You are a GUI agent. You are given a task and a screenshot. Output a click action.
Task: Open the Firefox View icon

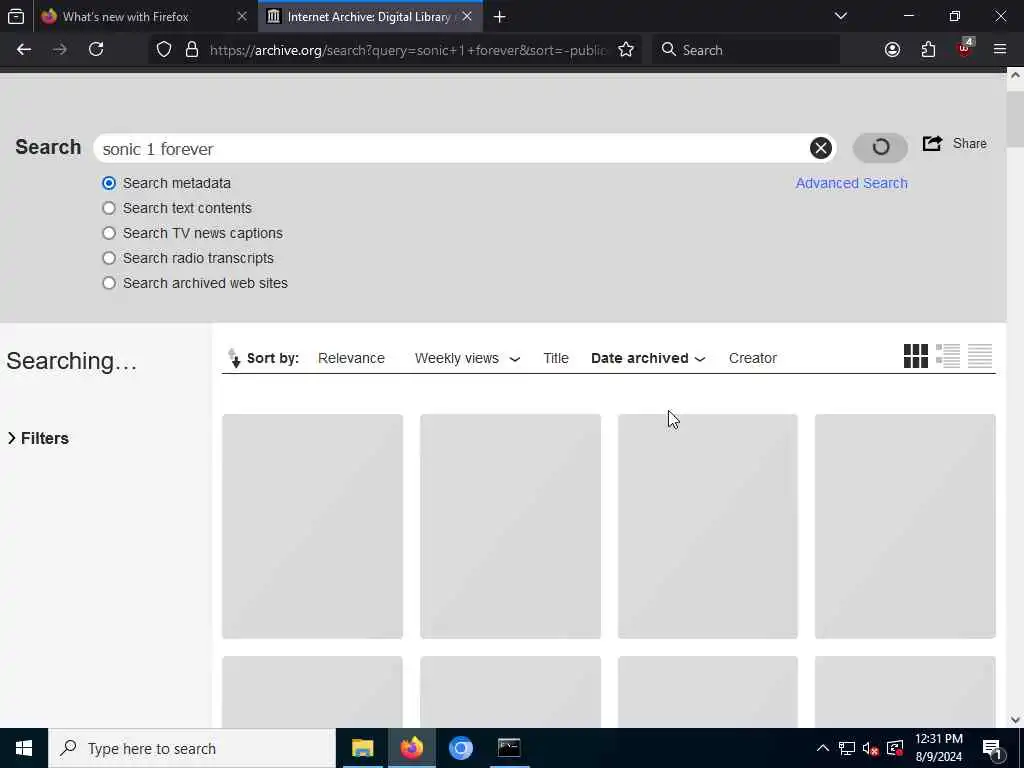(16, 16)
